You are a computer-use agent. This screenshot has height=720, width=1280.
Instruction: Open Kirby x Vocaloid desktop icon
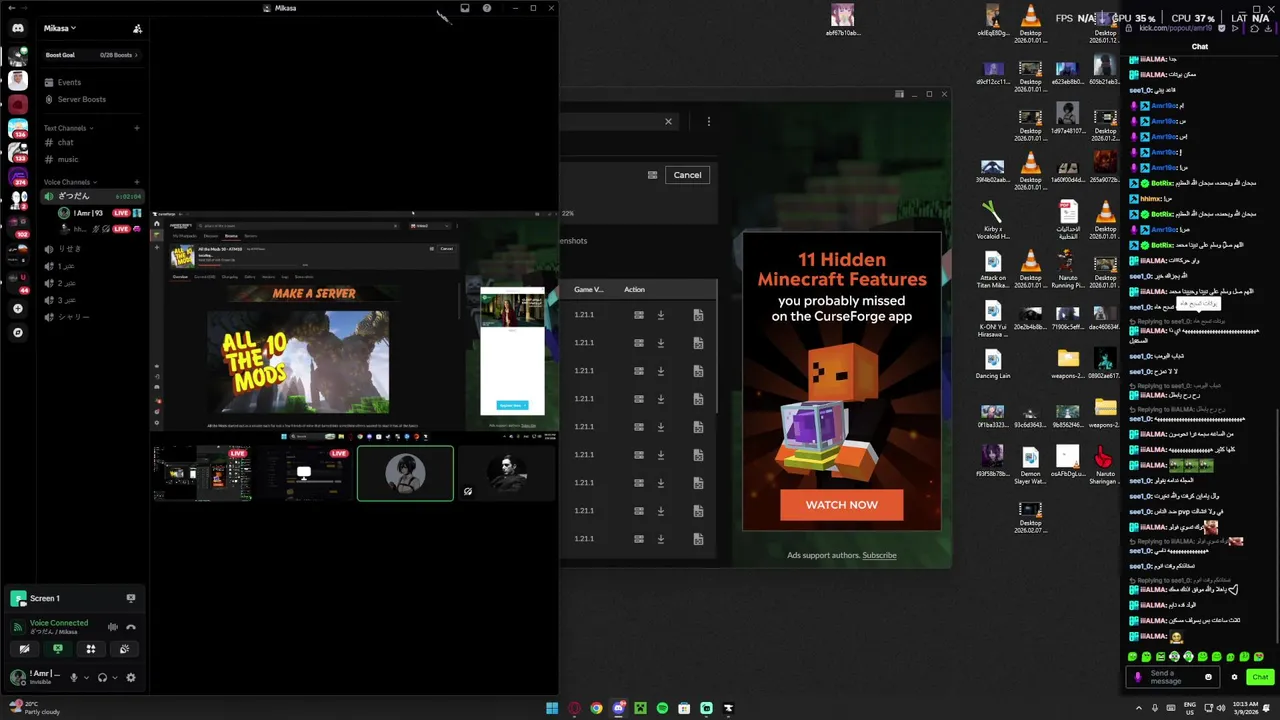[x=992, y=221]
